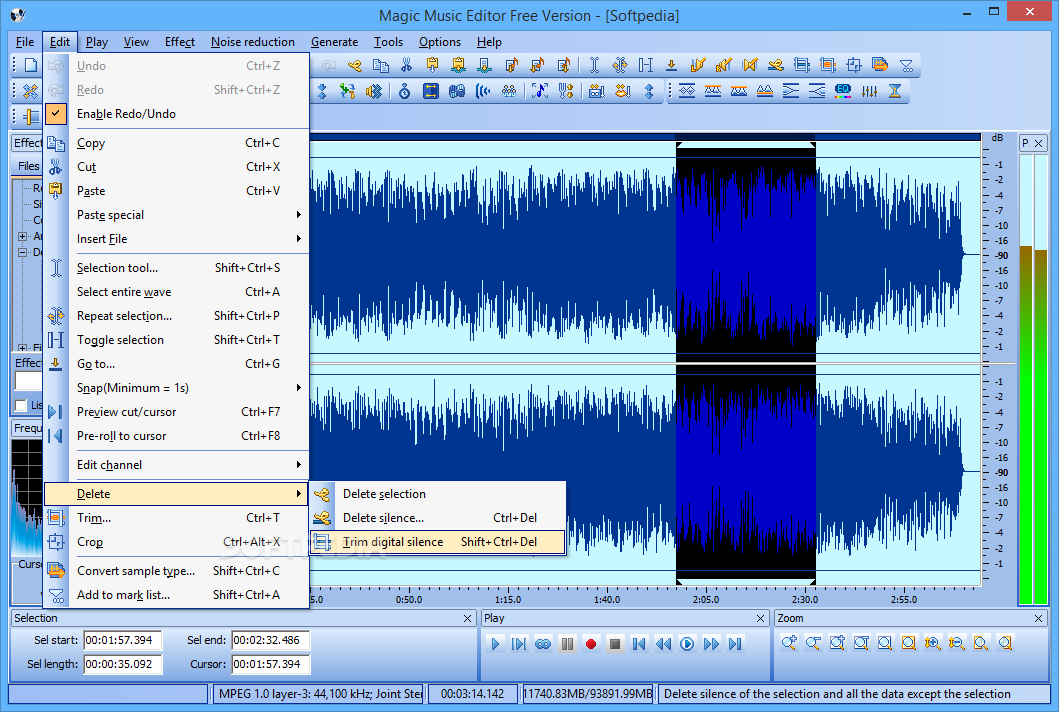The width and height of the screenshot is (1059, 712).
Task: Click the Zoom in icon in Zoom panel
Action: 787,644
